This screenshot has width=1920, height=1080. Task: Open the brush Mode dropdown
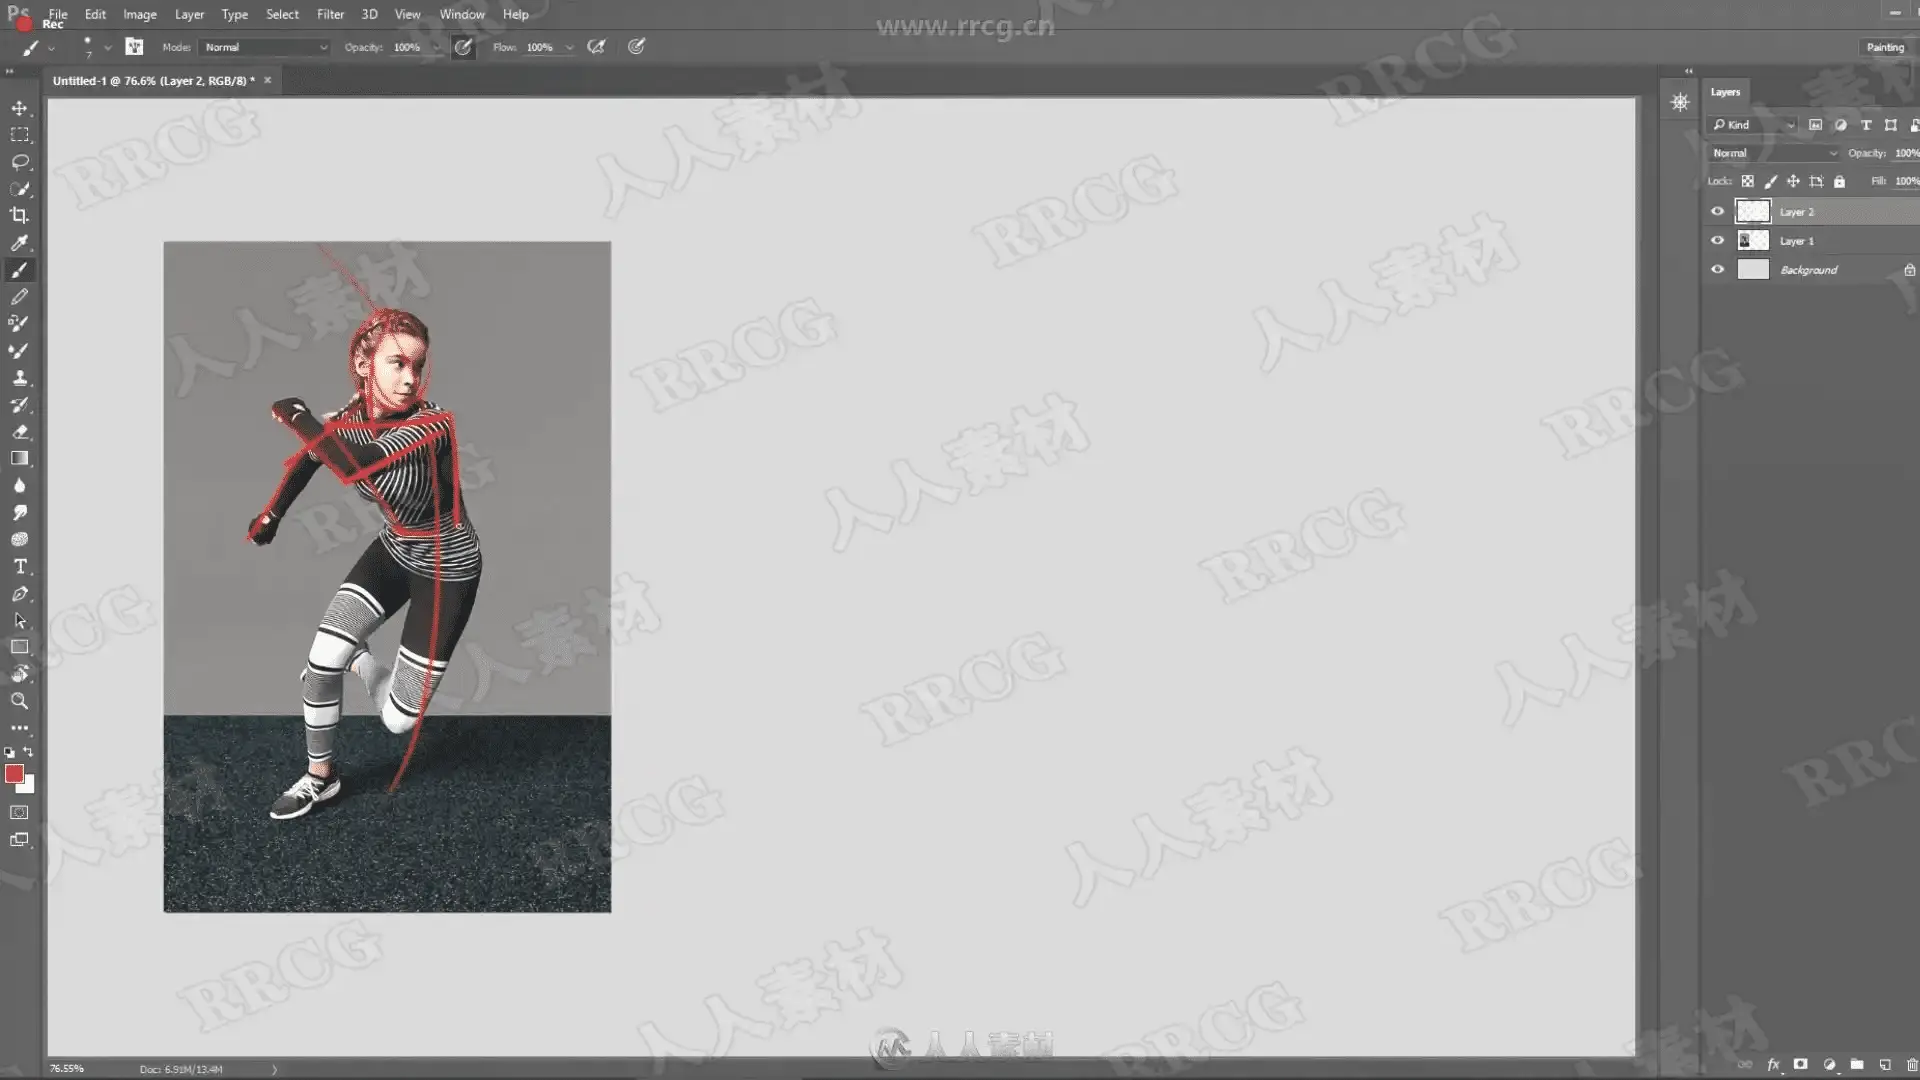(x=265, y=47)
